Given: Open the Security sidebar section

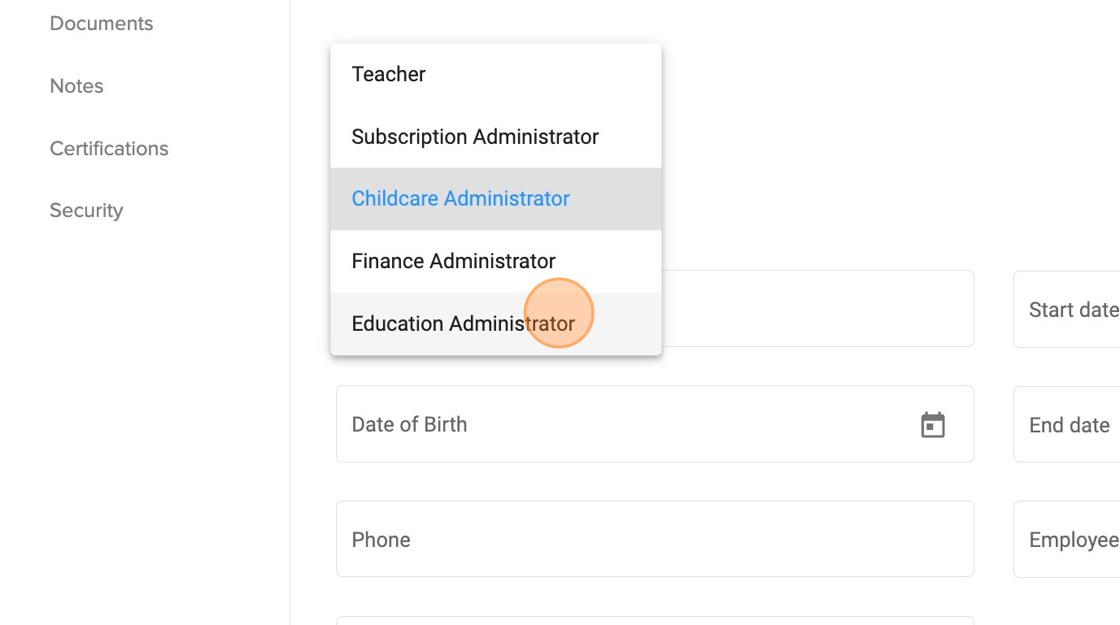Looking at the screenshot, I should [x=86, y=210].
